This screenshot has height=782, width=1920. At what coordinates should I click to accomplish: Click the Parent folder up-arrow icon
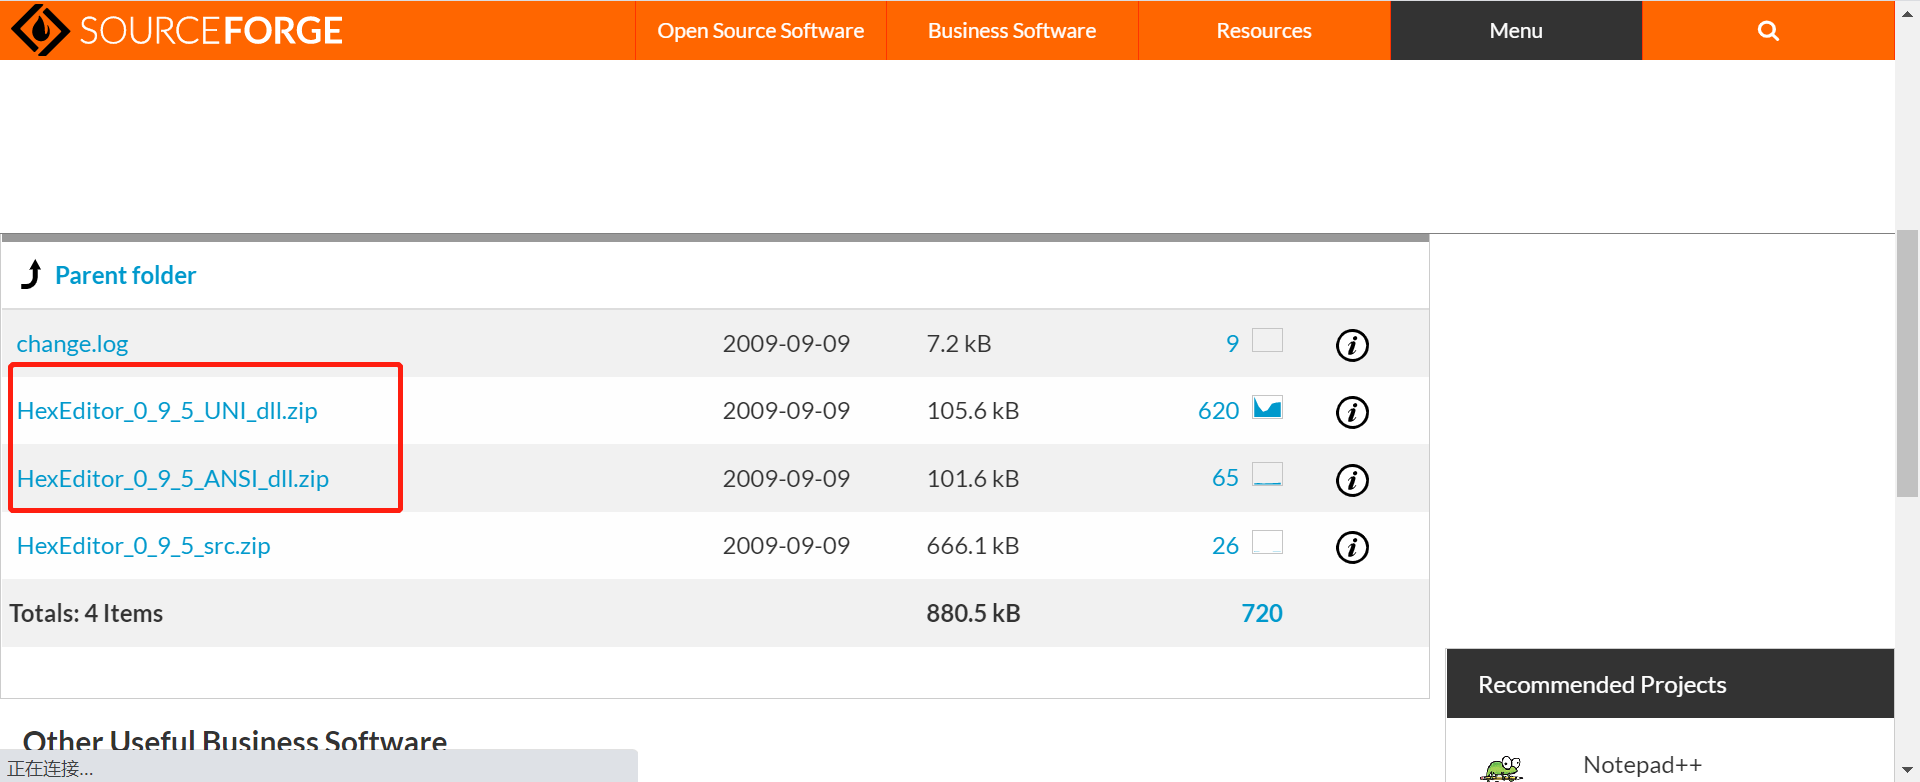tap(32, 274)
